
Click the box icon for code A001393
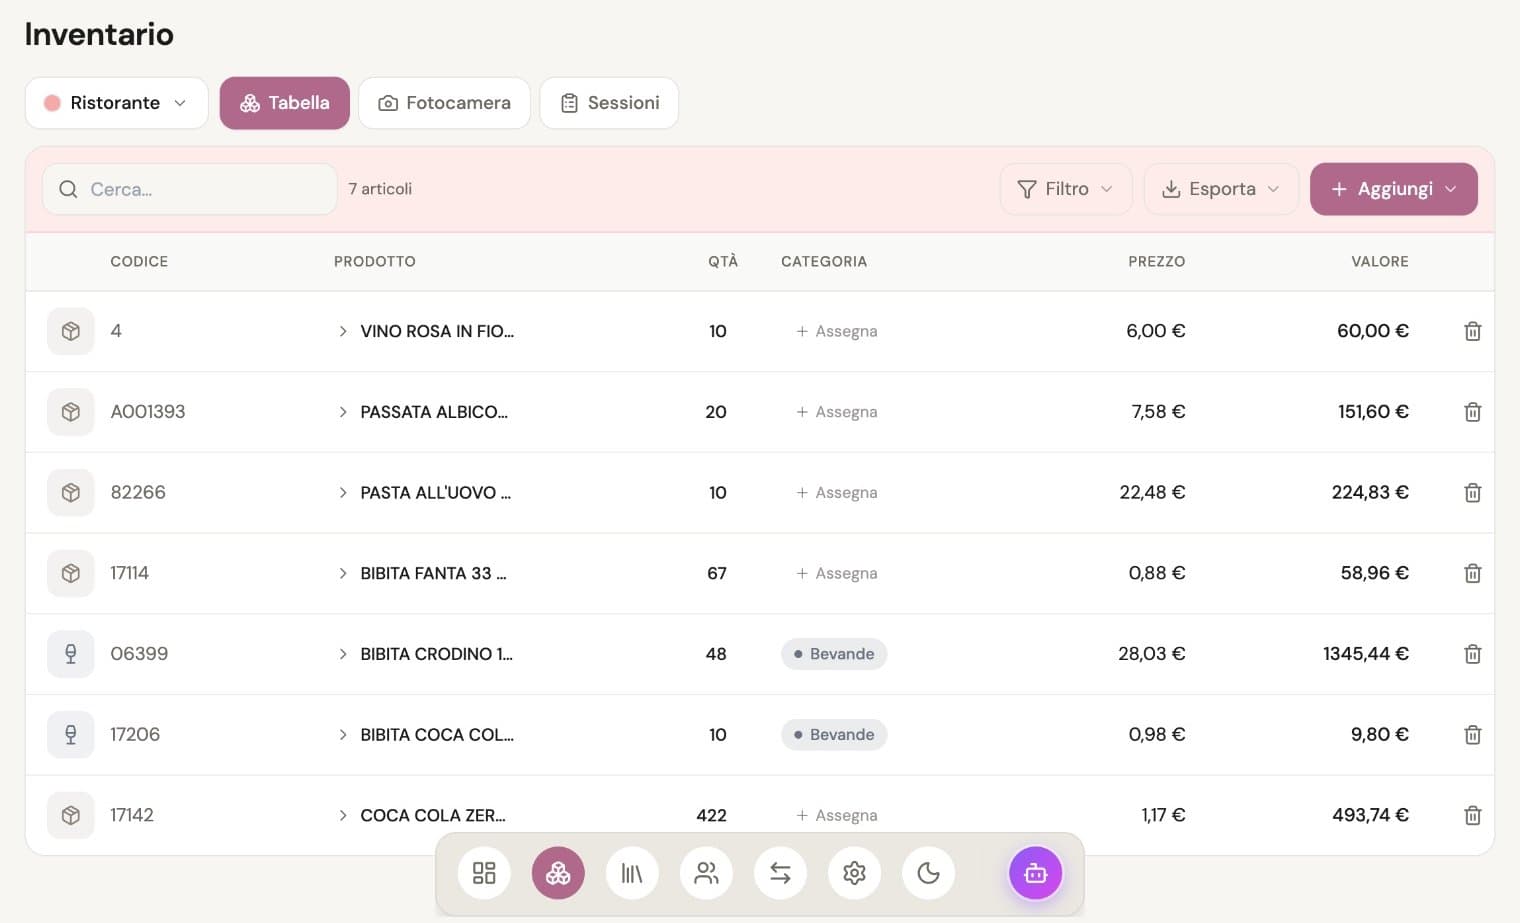(71, 412)
